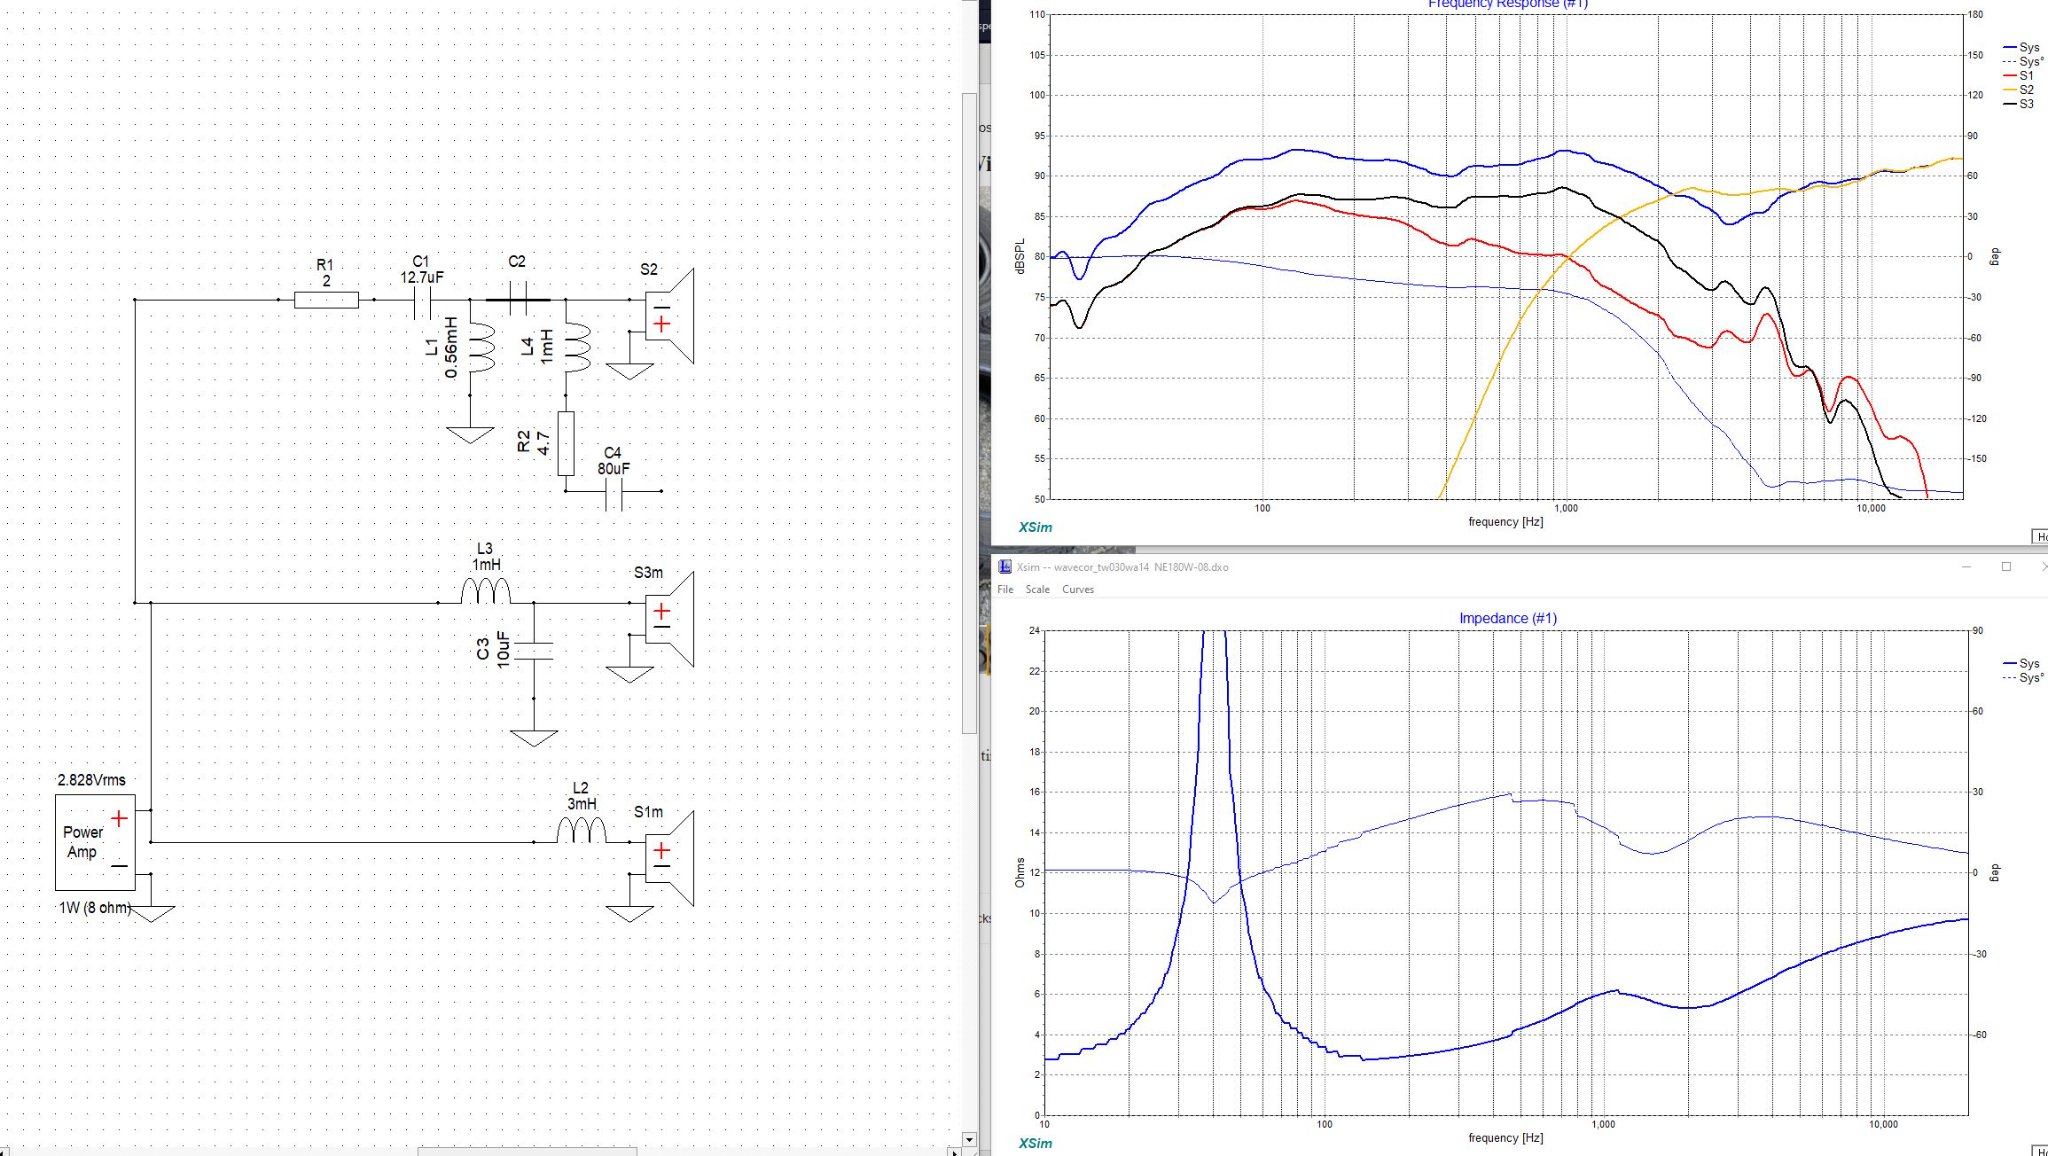
Task: Select the ground symbol at S3m driver
Action: [x=630, y=674]
